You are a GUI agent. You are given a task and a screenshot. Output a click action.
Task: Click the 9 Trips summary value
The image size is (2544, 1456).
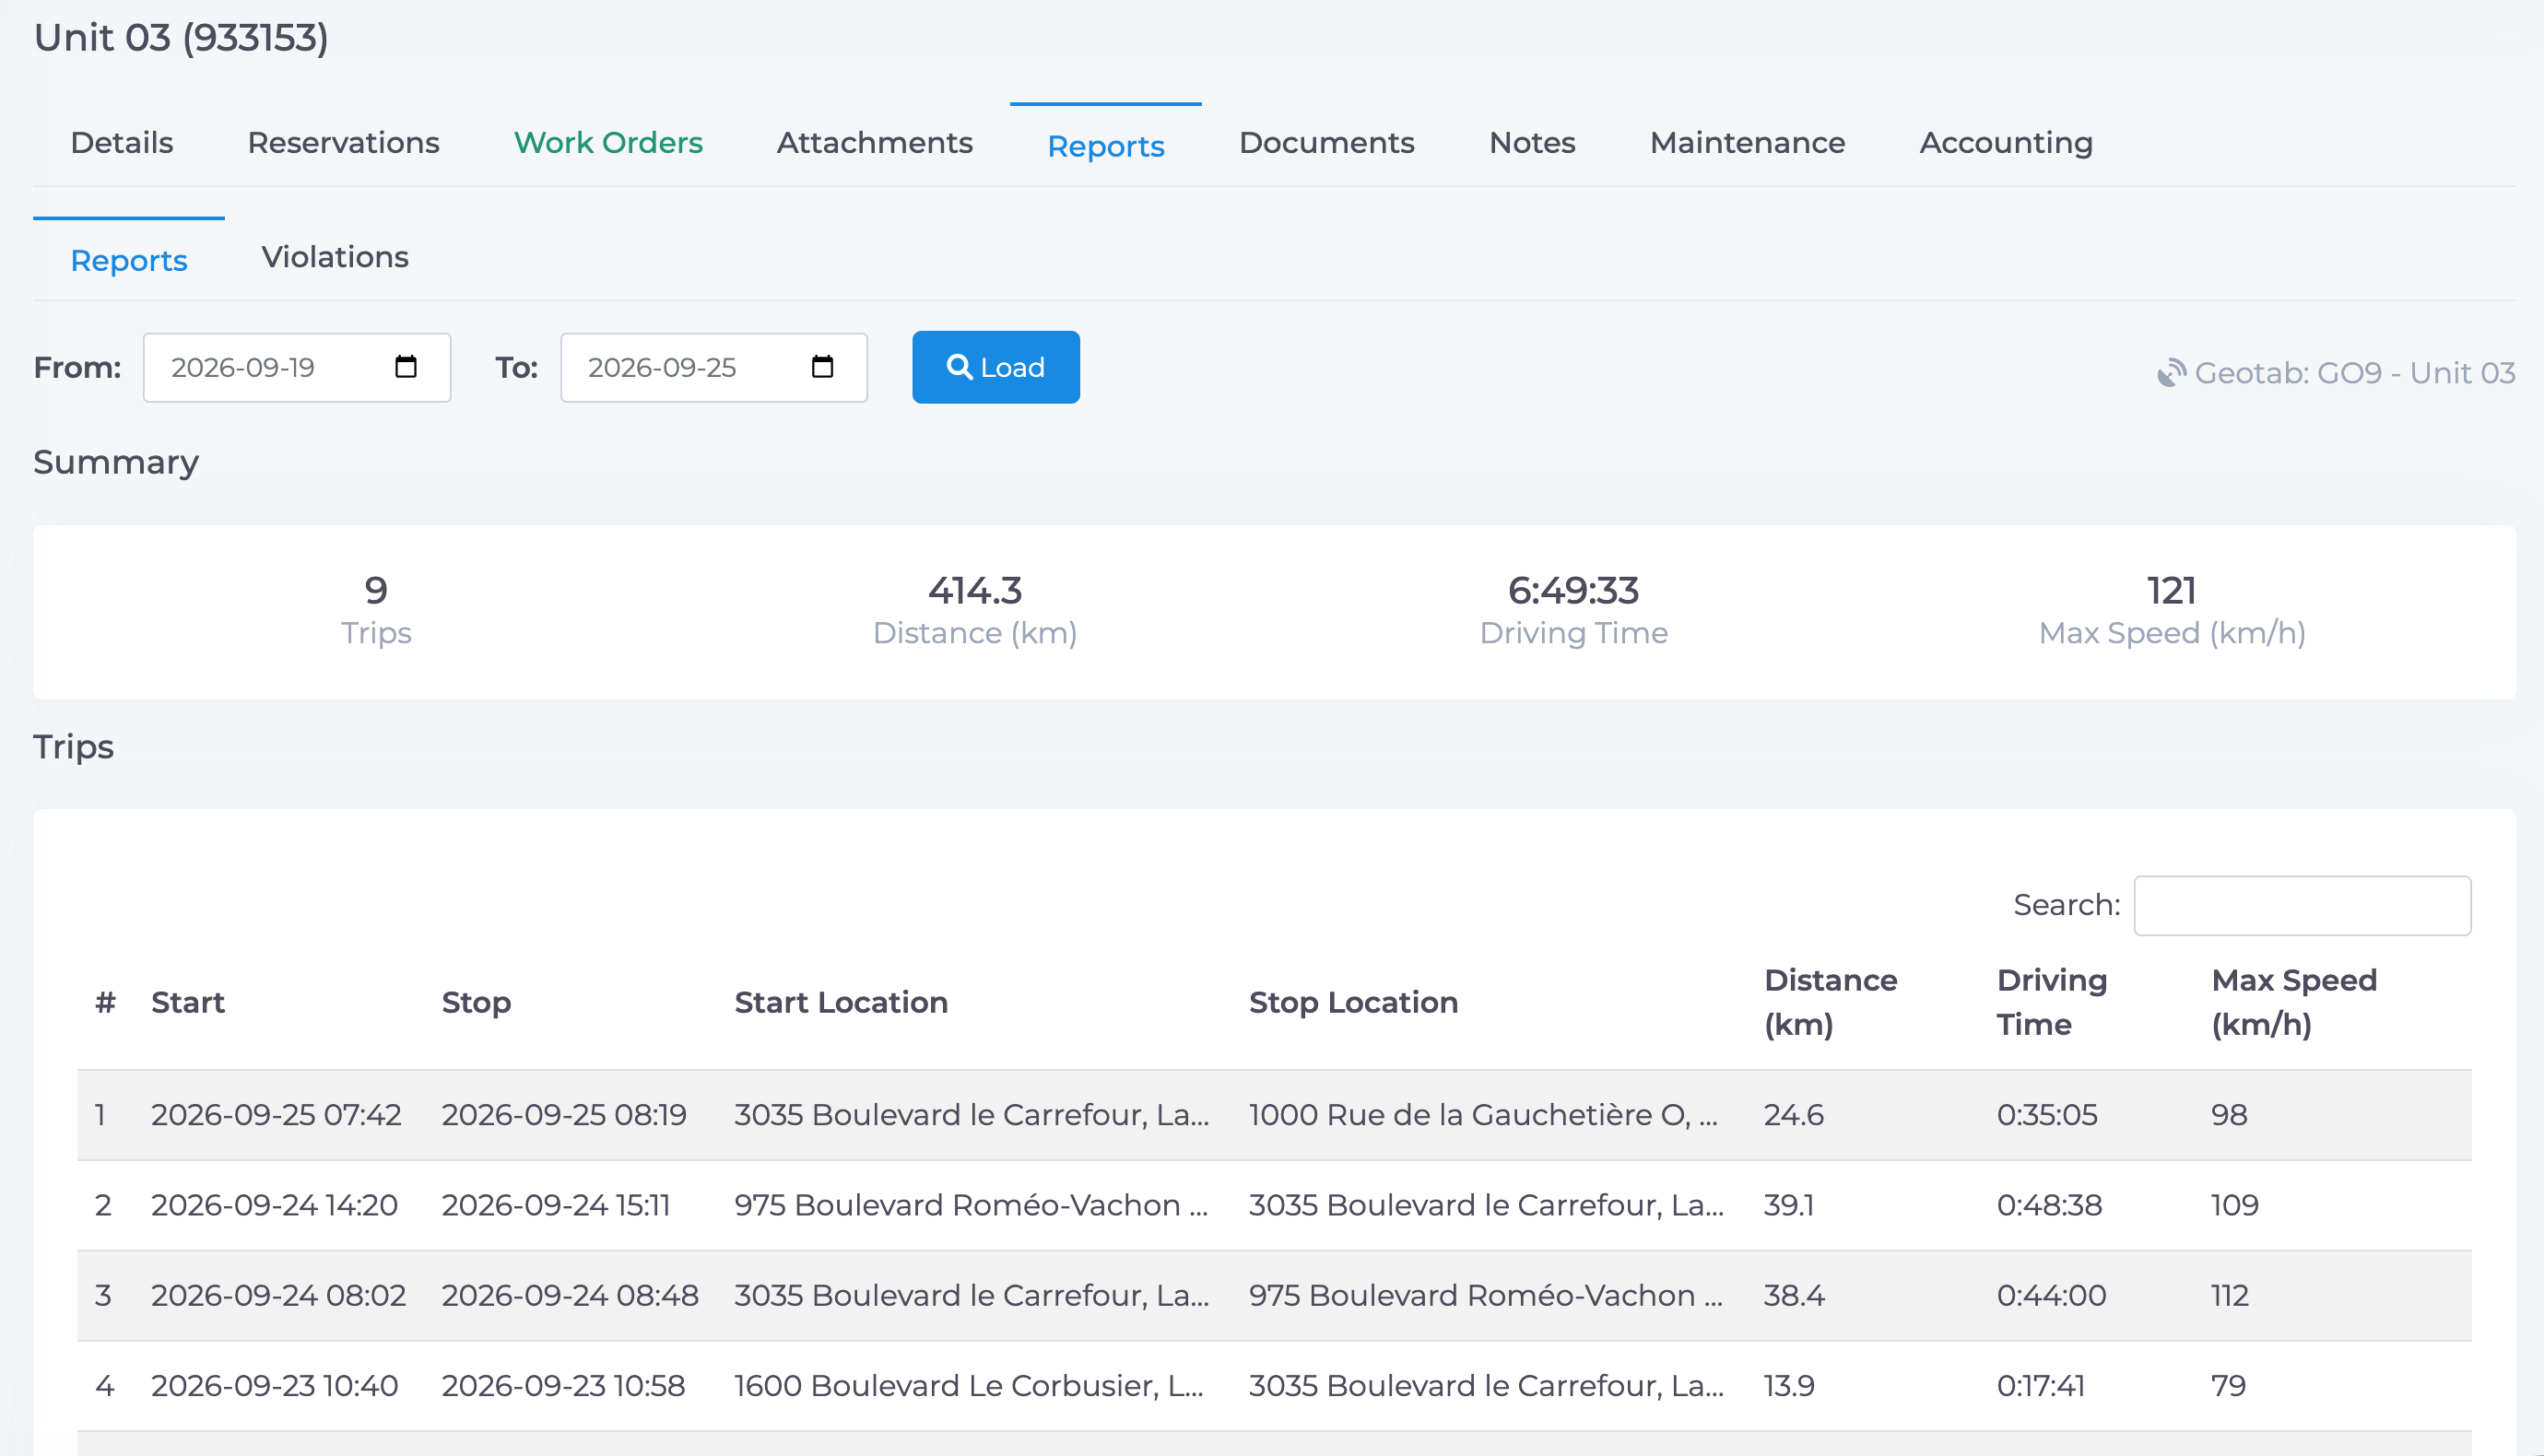tap(376, 590)
